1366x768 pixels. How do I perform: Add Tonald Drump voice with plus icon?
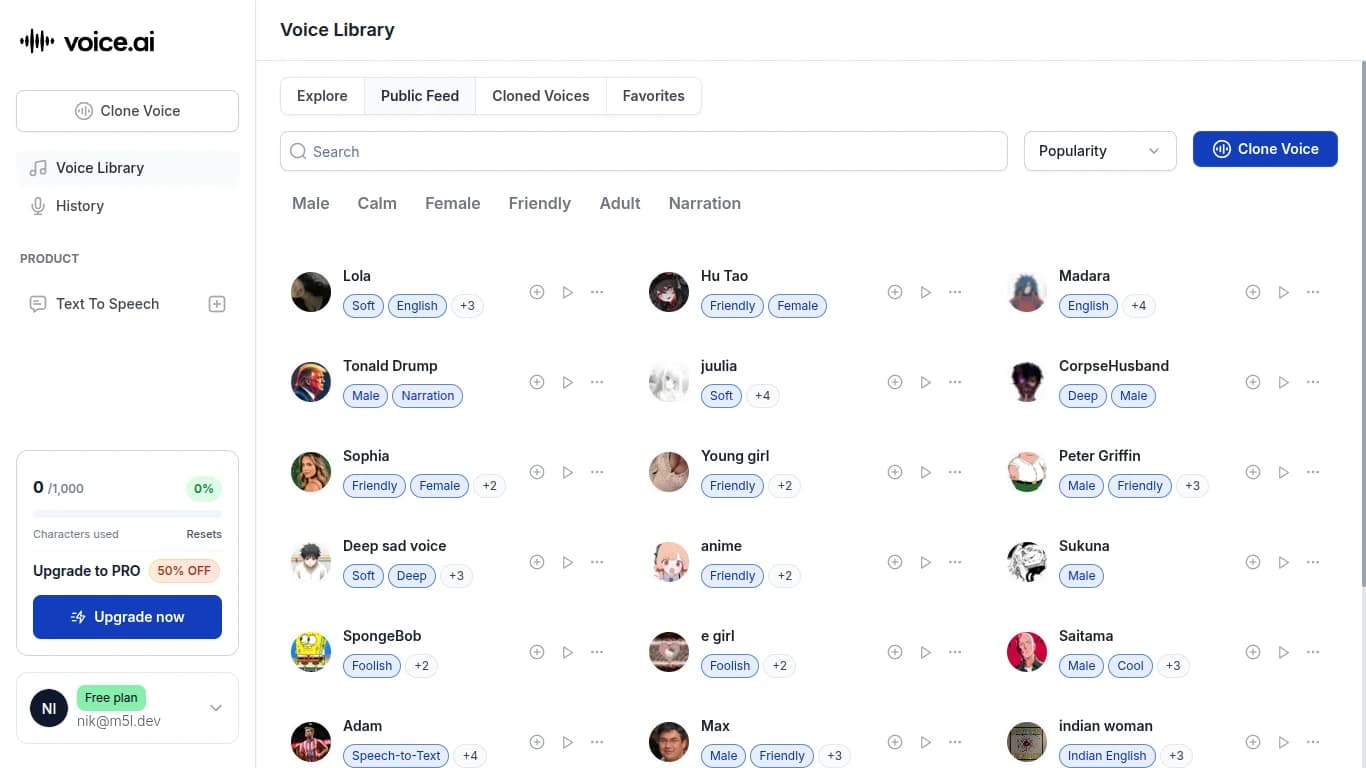coord(537,382)
